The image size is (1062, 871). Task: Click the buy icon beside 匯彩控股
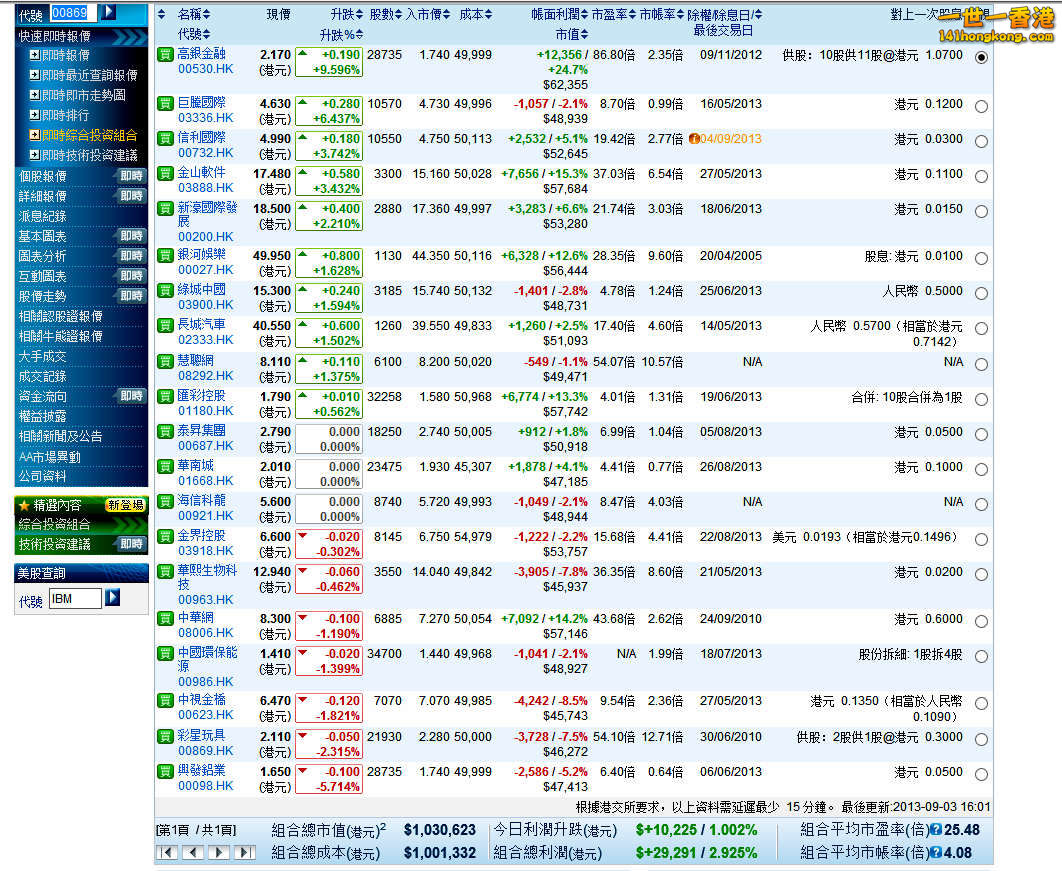pyautogui.click(x=165, y=396)
